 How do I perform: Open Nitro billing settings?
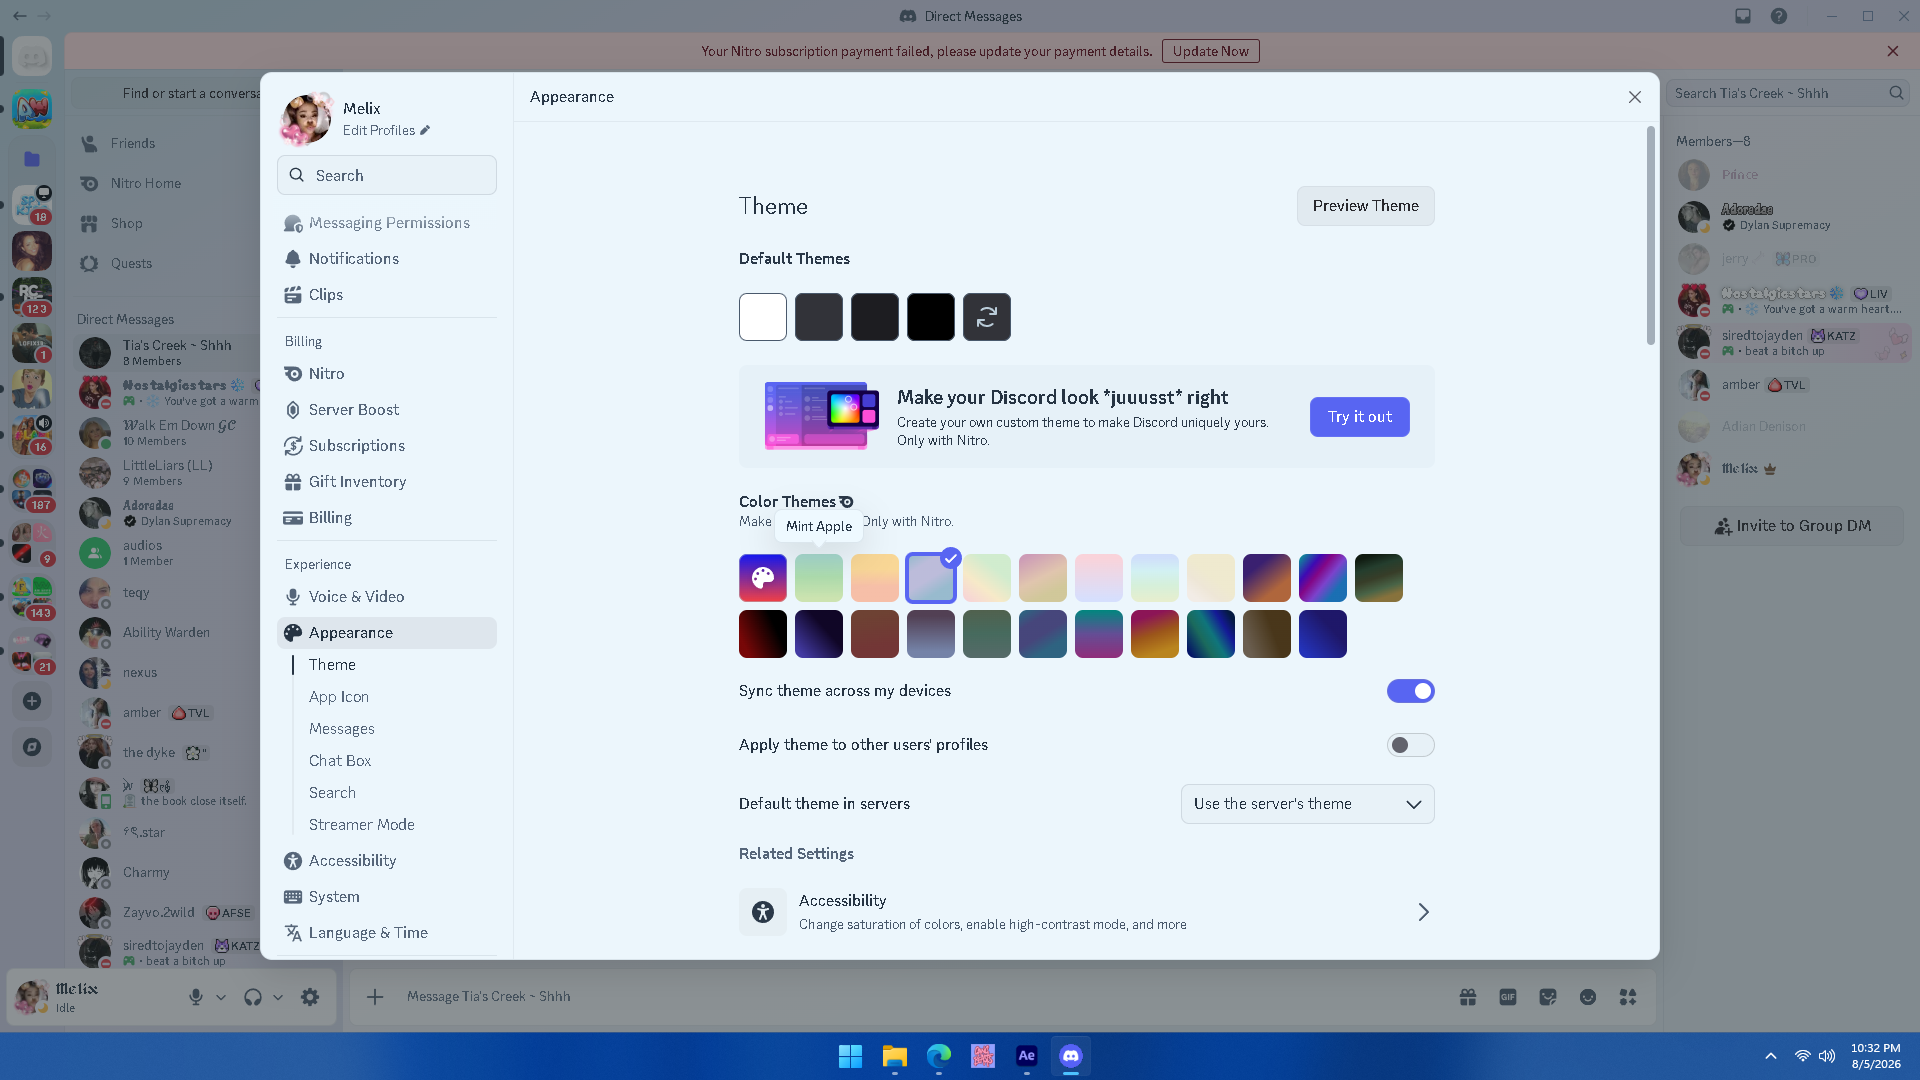(x=386, y=374)
